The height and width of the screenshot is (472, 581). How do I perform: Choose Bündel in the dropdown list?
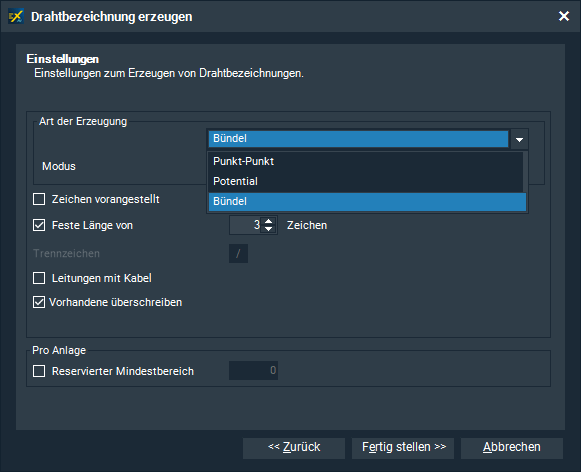click(367, 202)
